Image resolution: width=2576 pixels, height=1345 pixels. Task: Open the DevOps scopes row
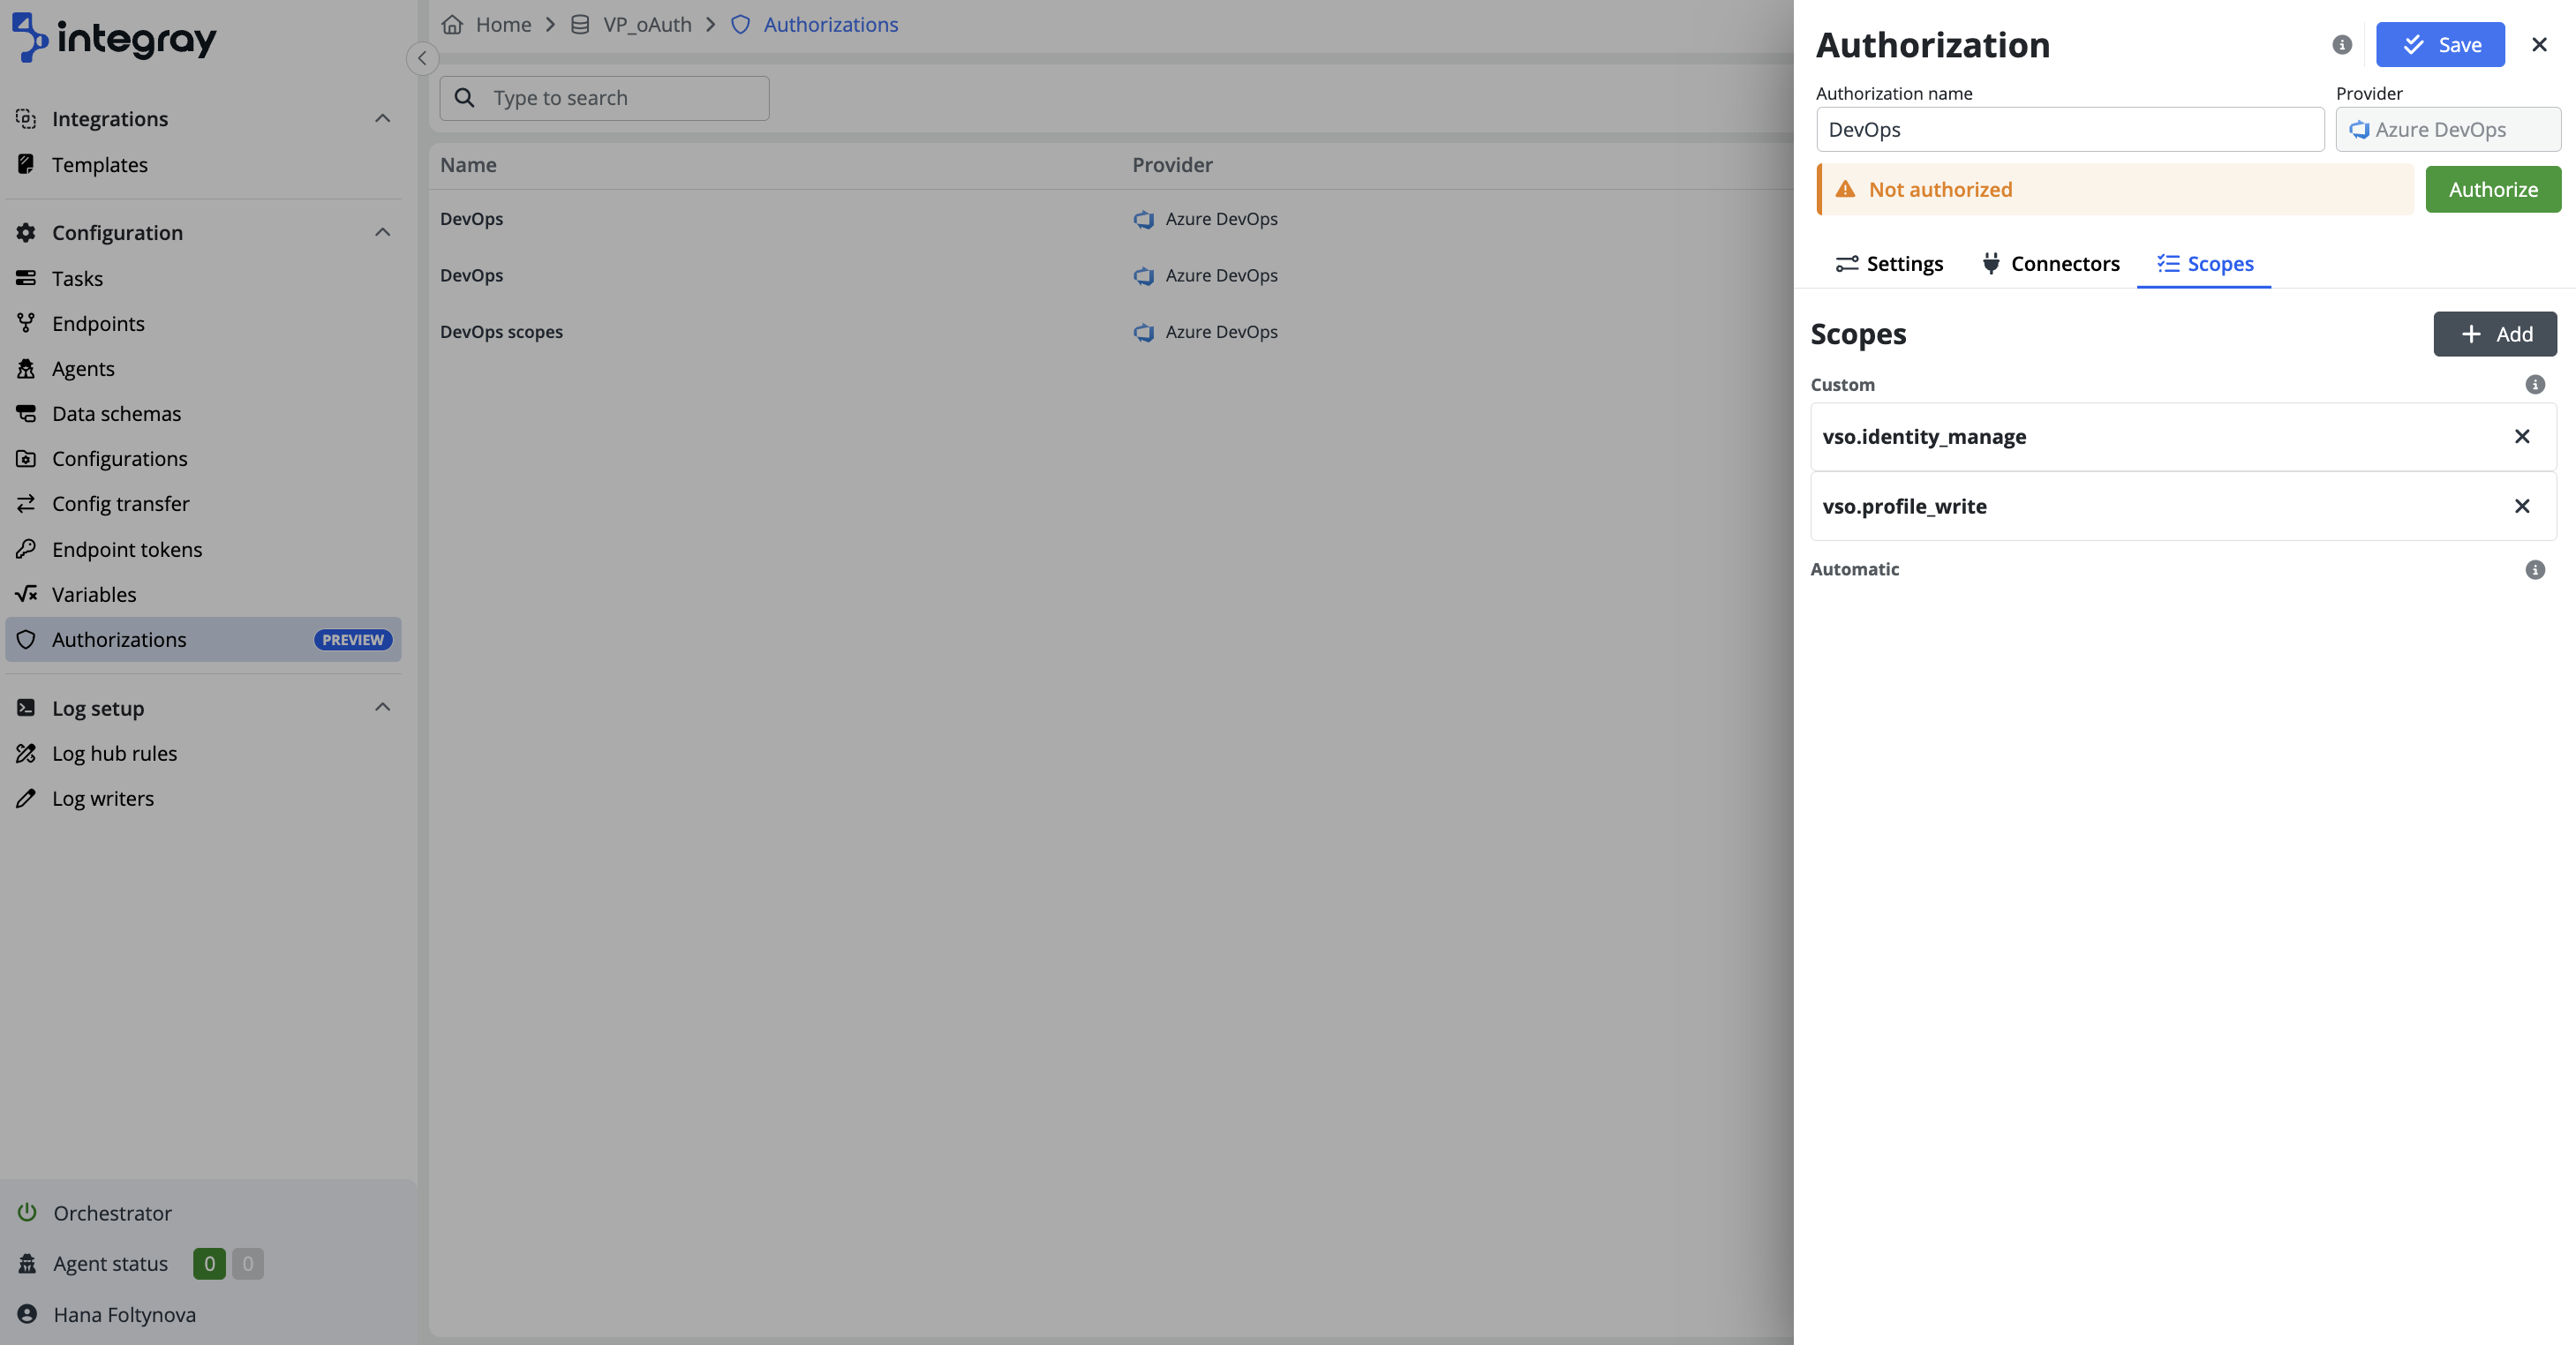point(501,331)
